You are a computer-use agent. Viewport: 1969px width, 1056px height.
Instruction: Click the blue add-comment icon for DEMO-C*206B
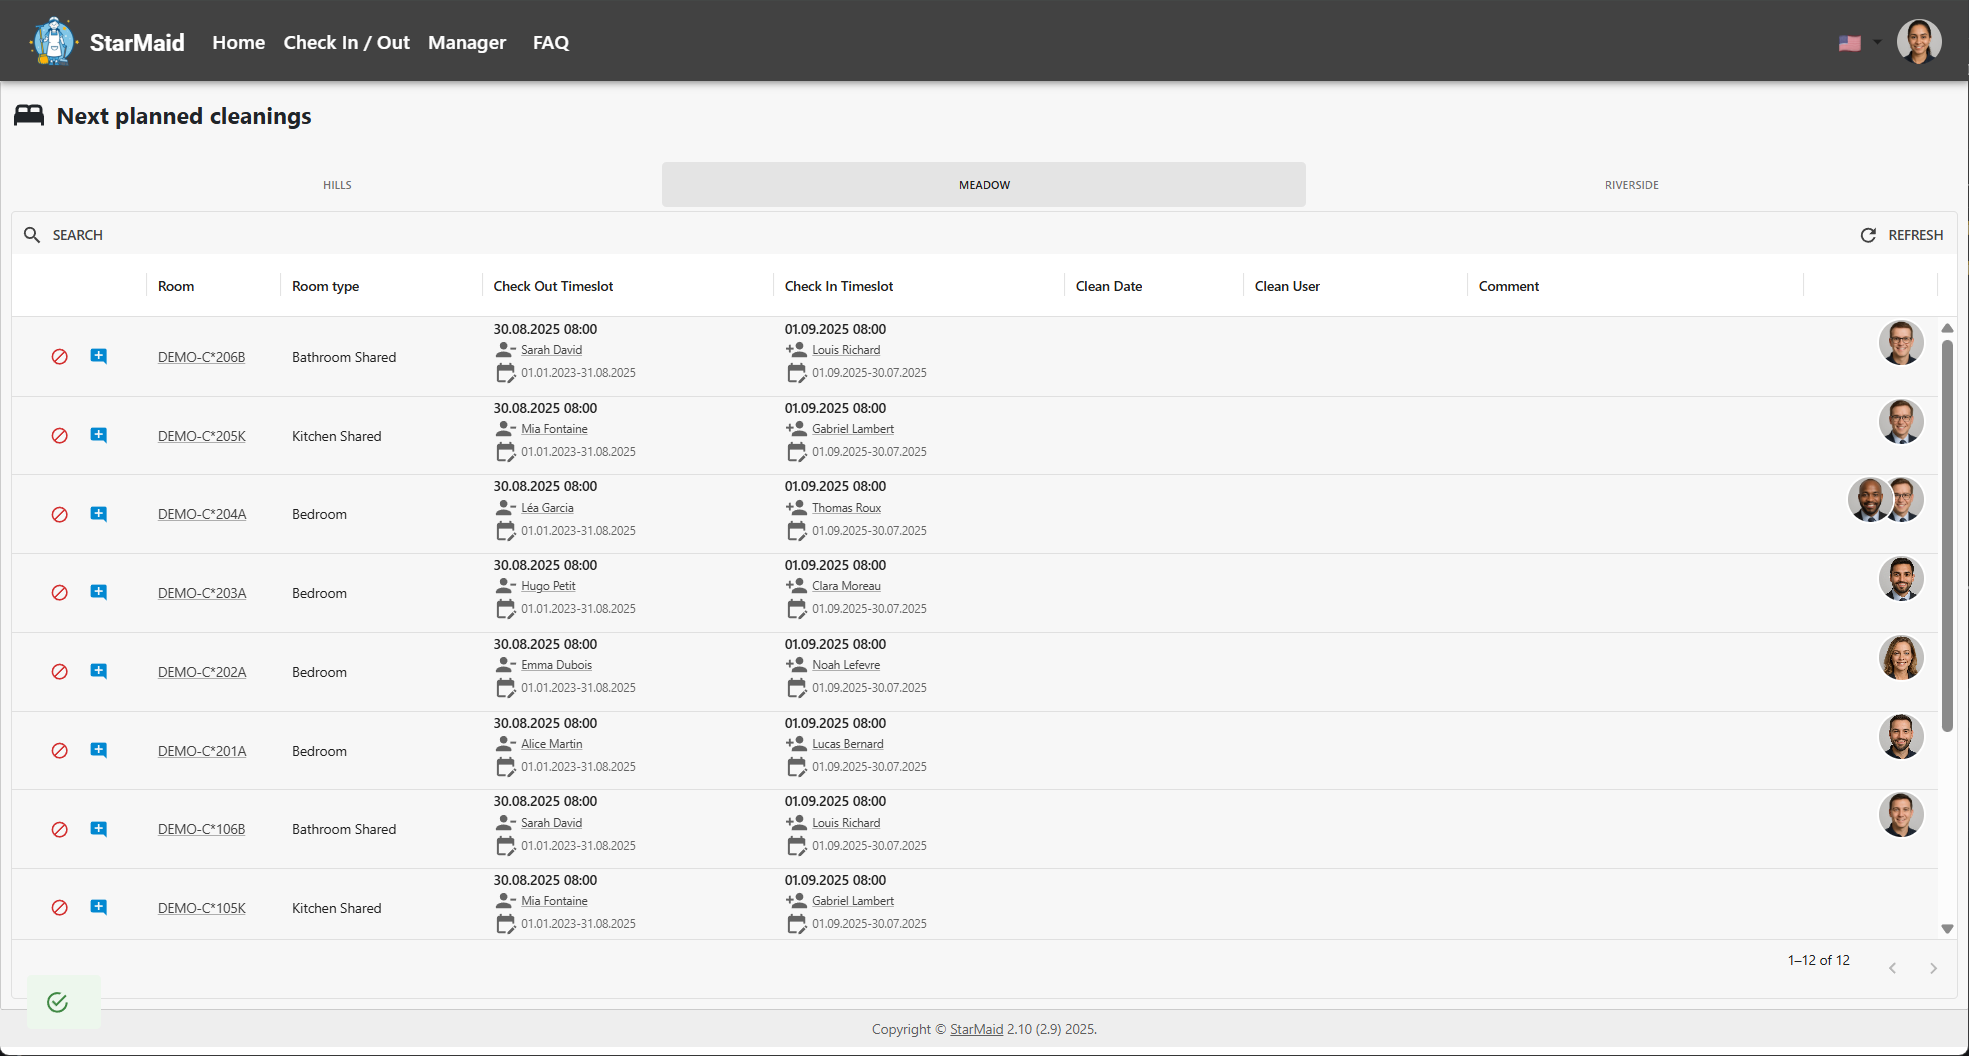click(x=99, y=356)
